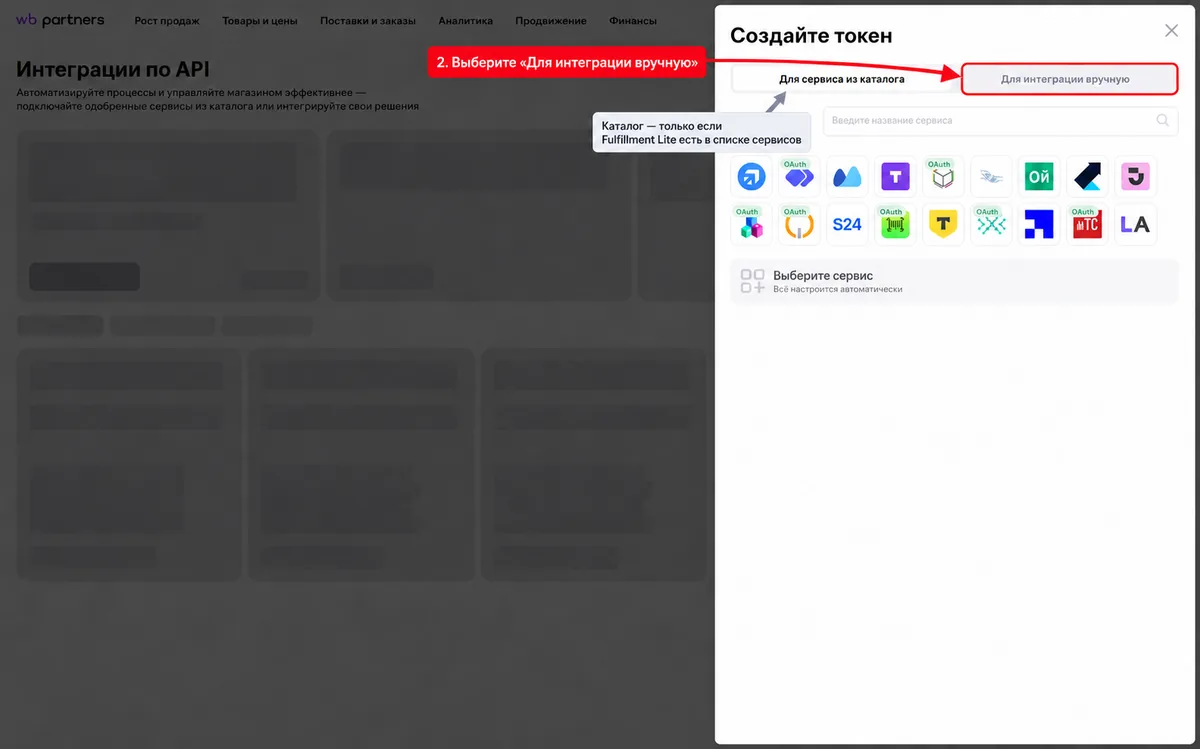This screenshot has width=1200, height=749.
Task: Pick the blue mountain peaks service icon
Action: coord(847,177)
